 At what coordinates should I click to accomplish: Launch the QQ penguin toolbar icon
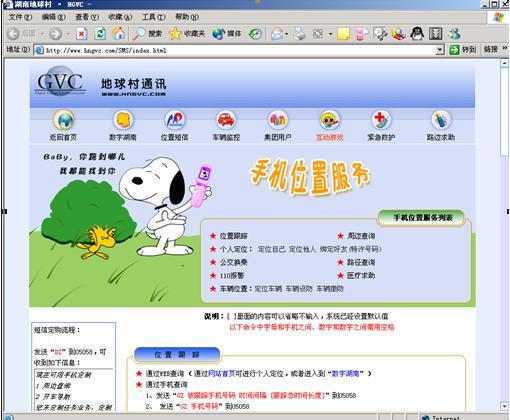(x=417, y=34)
